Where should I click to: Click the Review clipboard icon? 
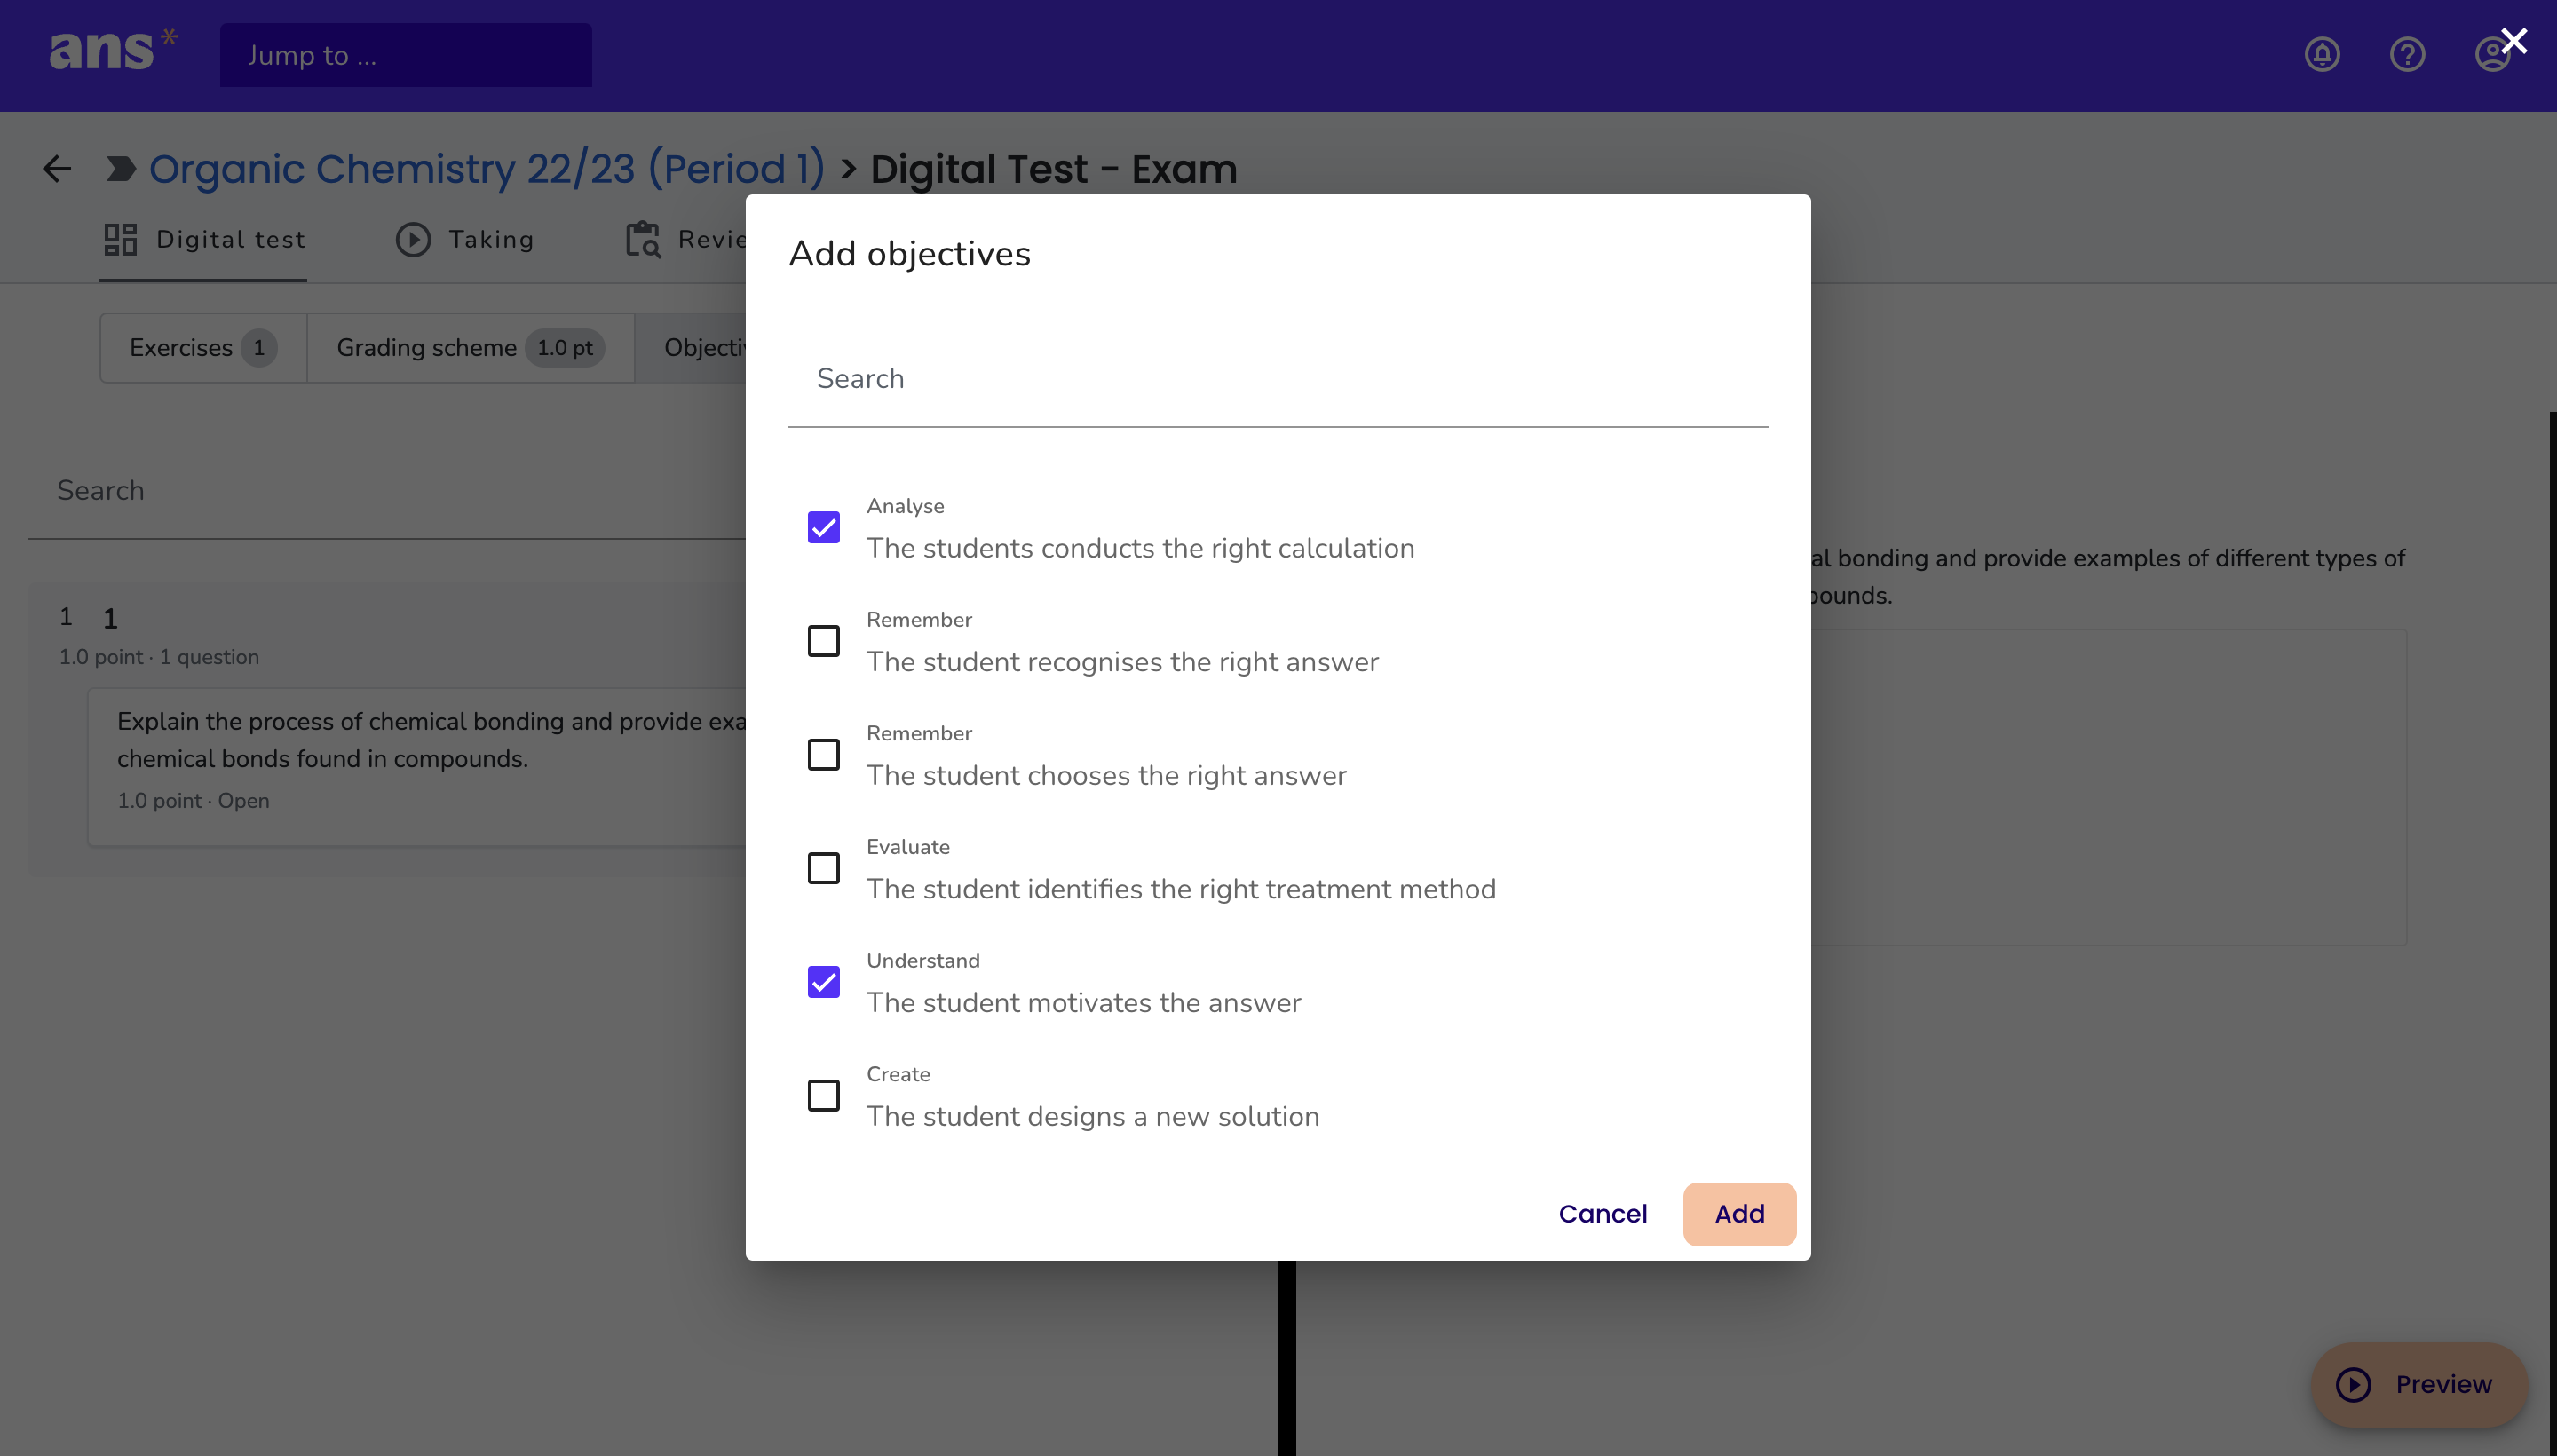(643, 240)
